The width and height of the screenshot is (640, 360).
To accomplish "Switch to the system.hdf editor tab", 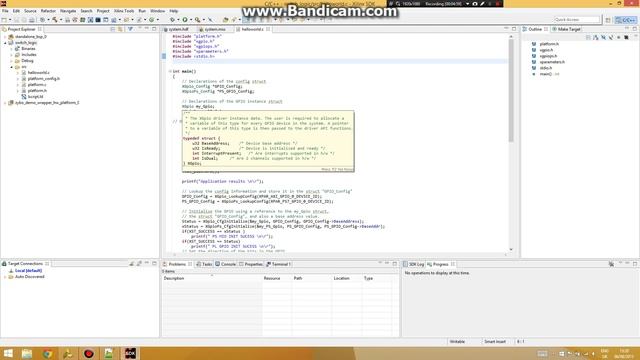I will (178, 29).
